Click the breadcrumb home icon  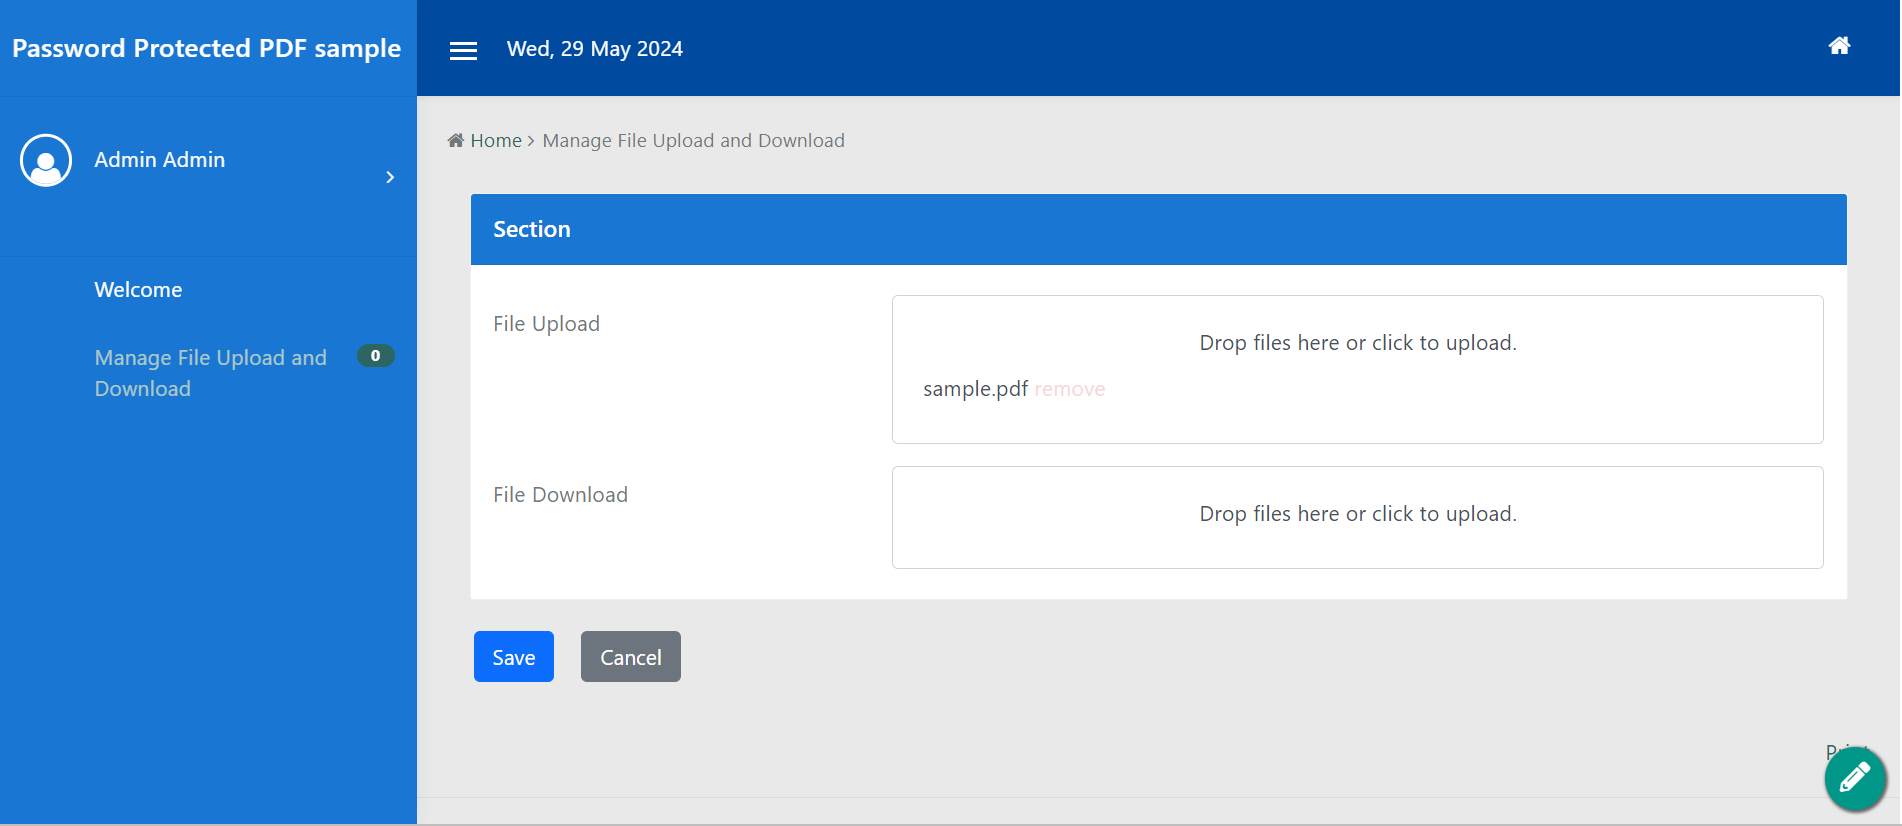click(456, 140)
